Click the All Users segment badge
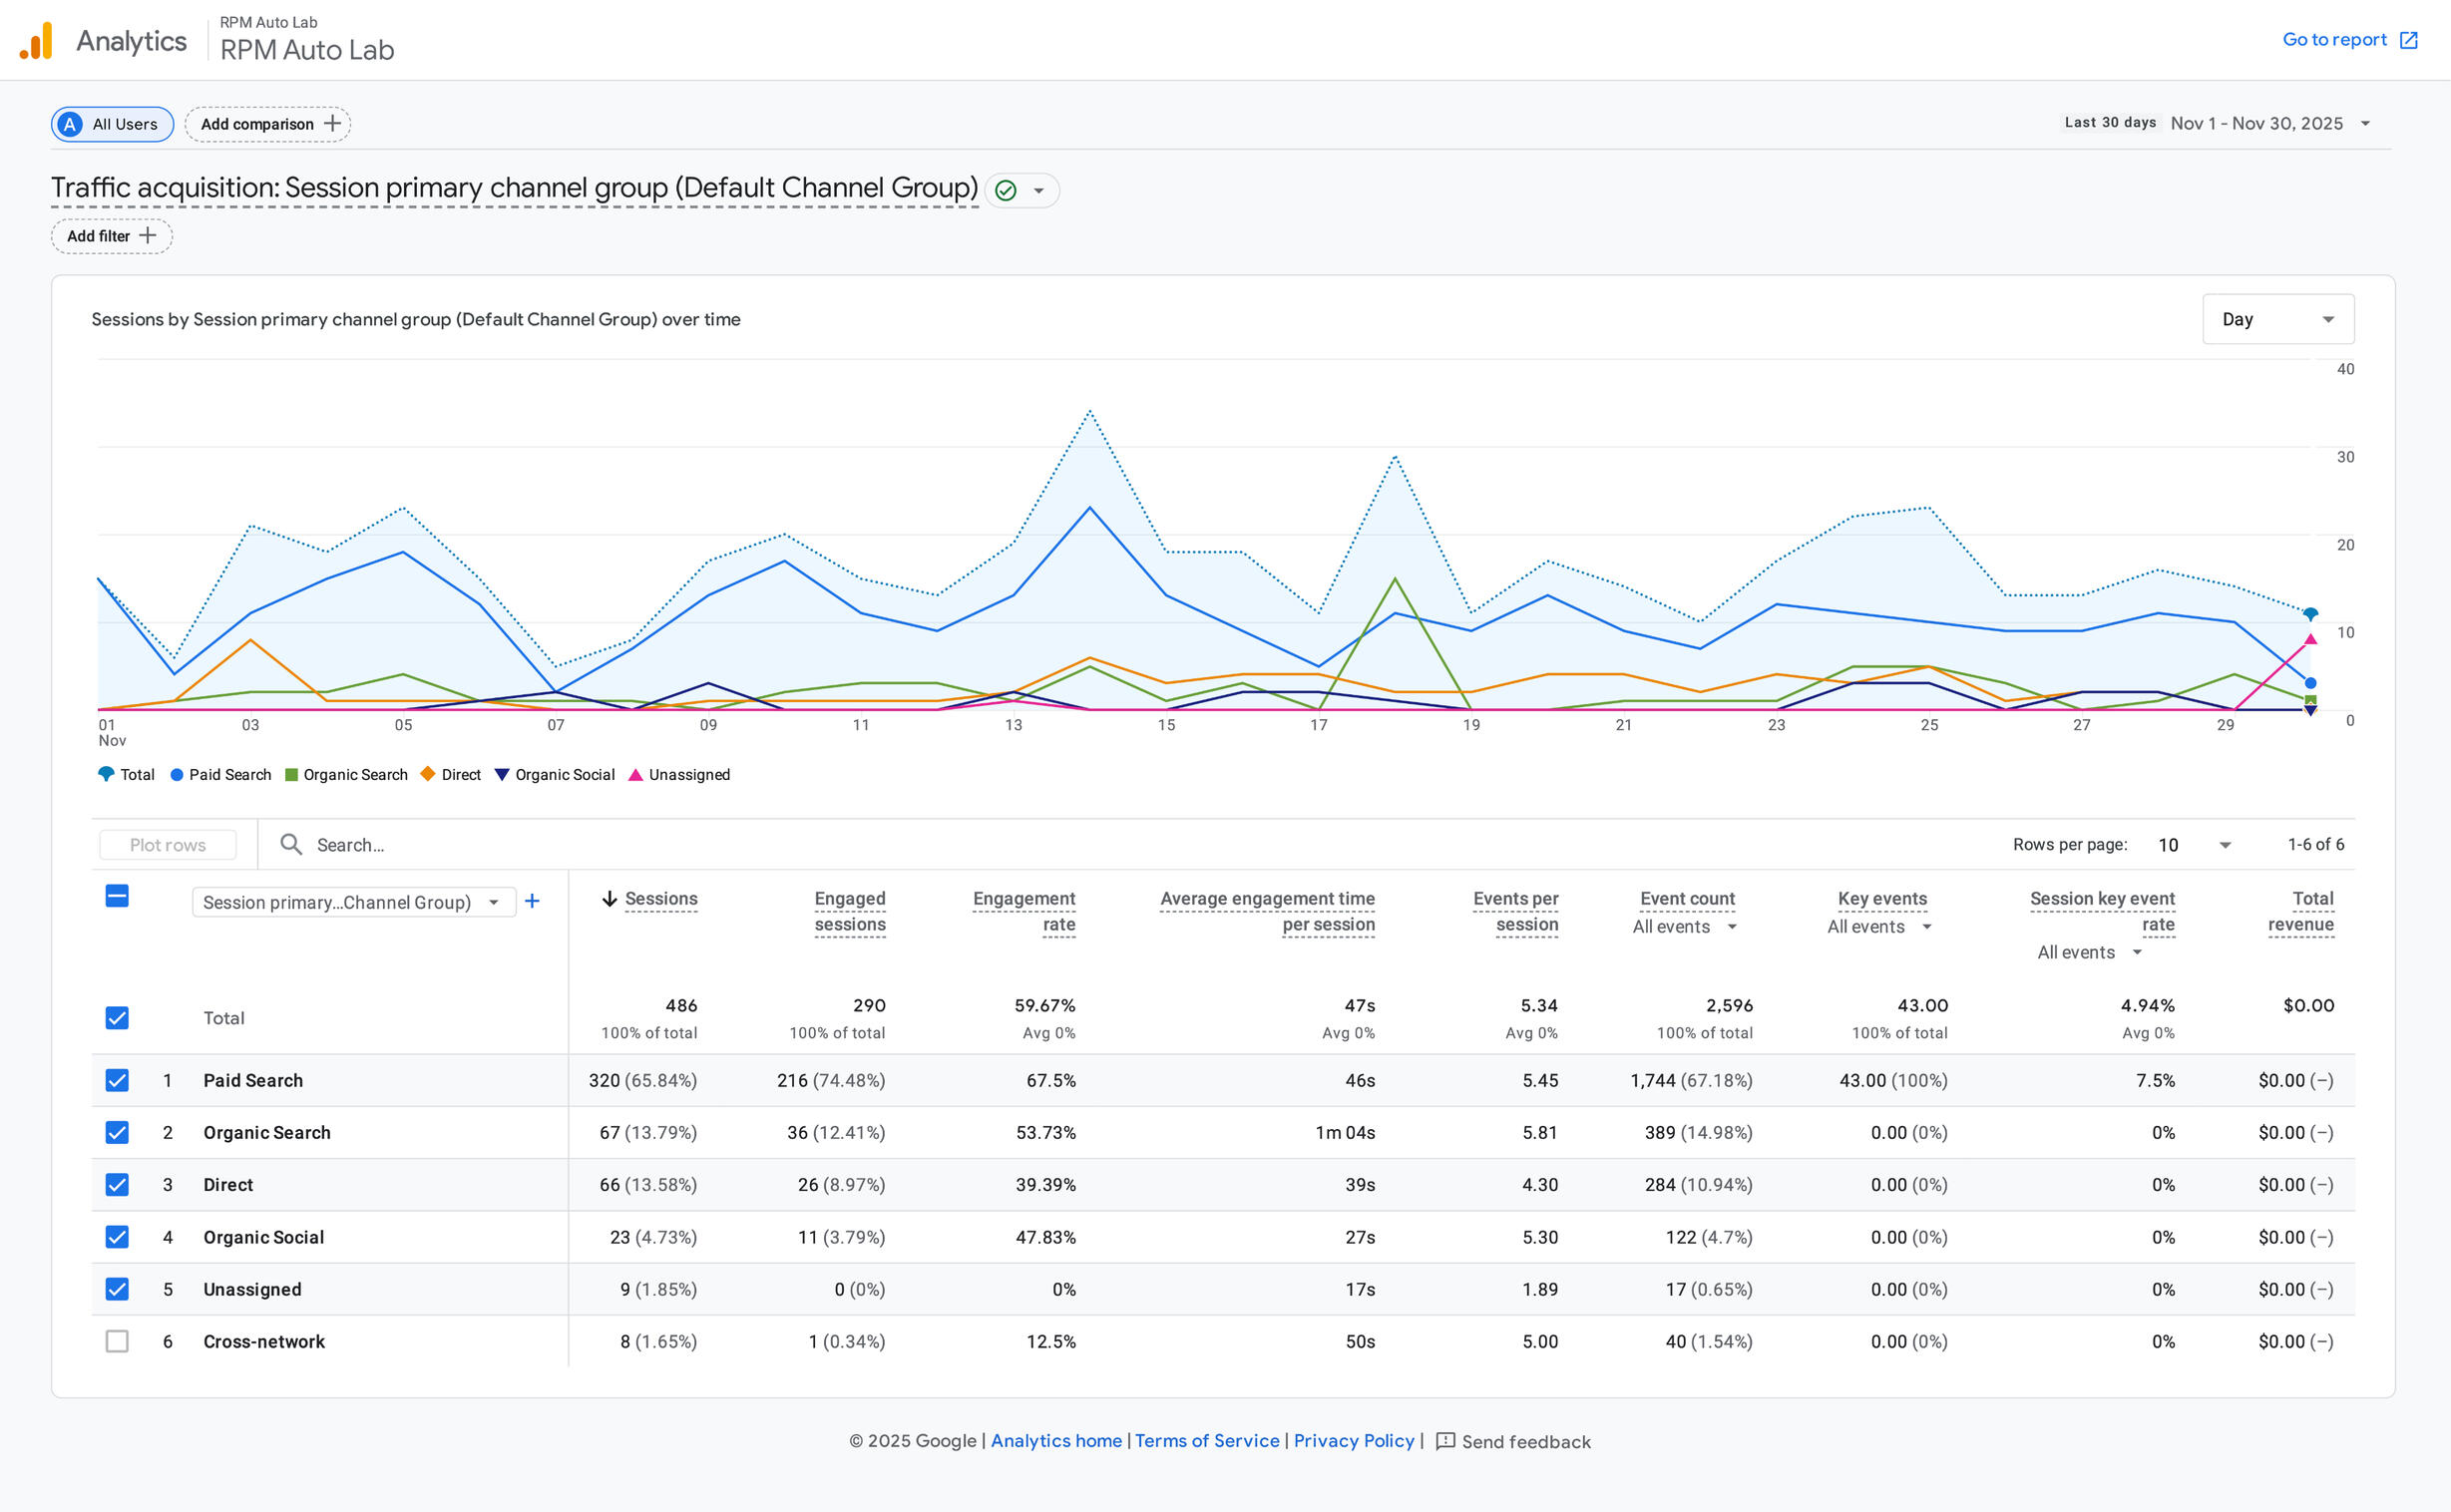Image resolution: width=2451 pixels, height=1512 pixels. 112,124
